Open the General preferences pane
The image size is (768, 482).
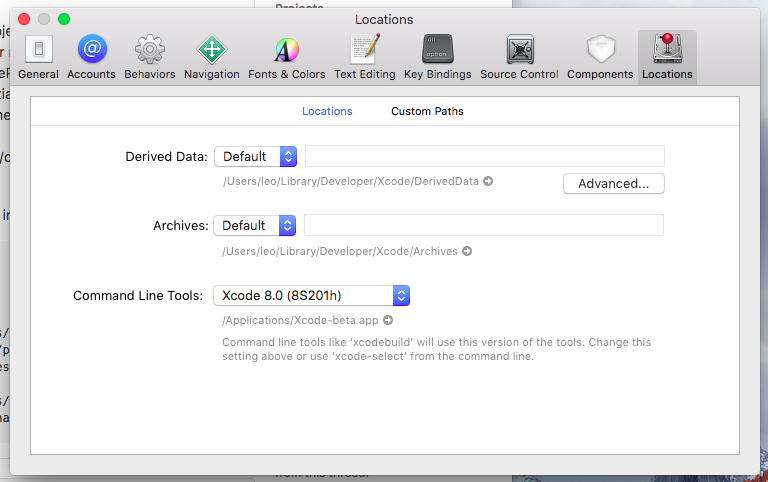click(38, 57)
